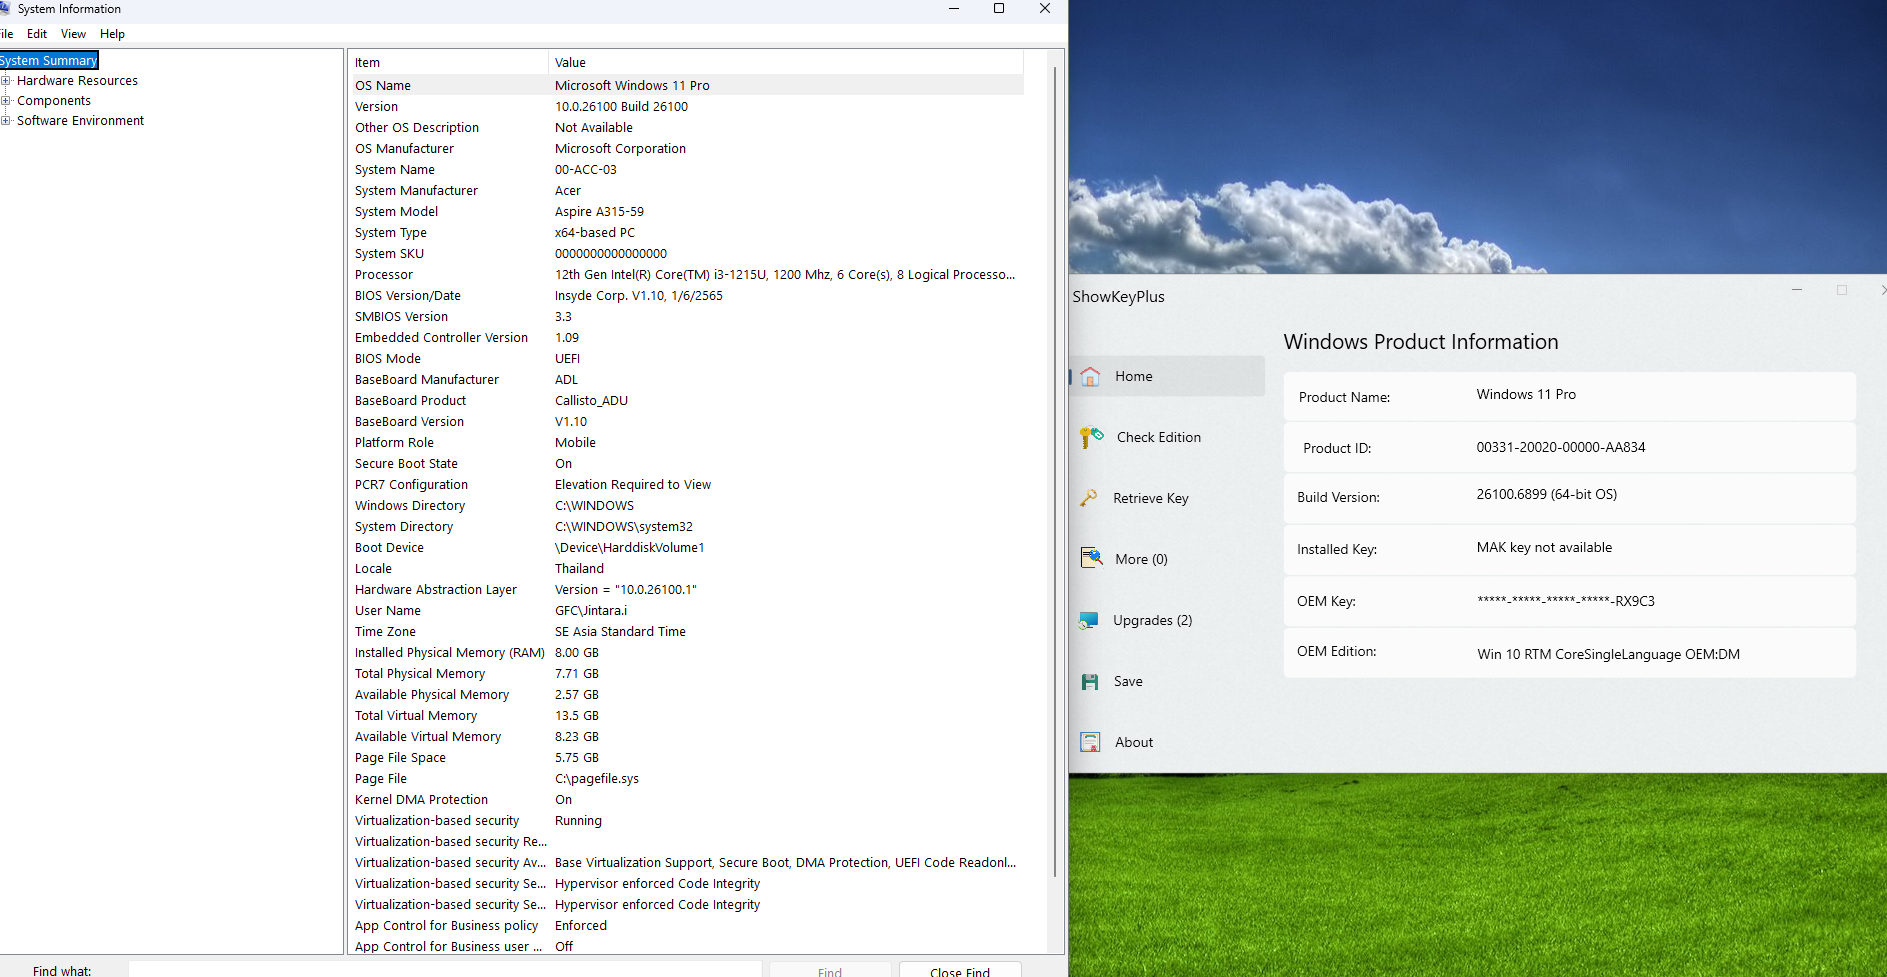The image size is (1887, 977).
Task: Click the Retrieve Key icon
Action: pyautogui.click(x=1089, y=498)
